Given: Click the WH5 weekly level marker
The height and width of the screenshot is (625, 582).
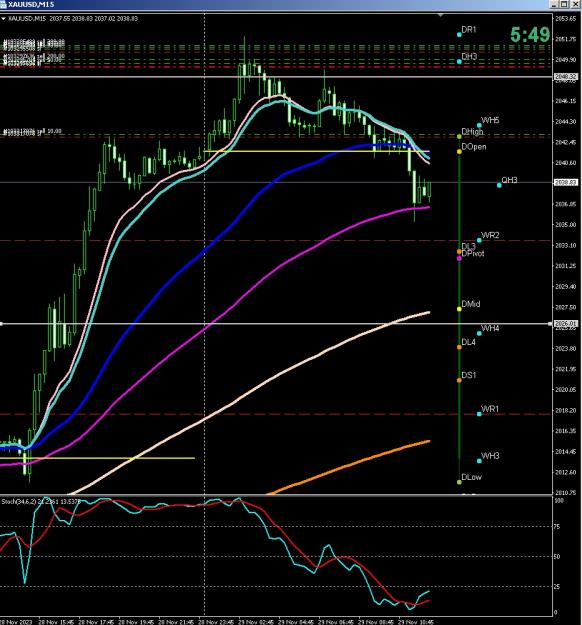Looking at the screenshot, I should click(x=480, y=125).
